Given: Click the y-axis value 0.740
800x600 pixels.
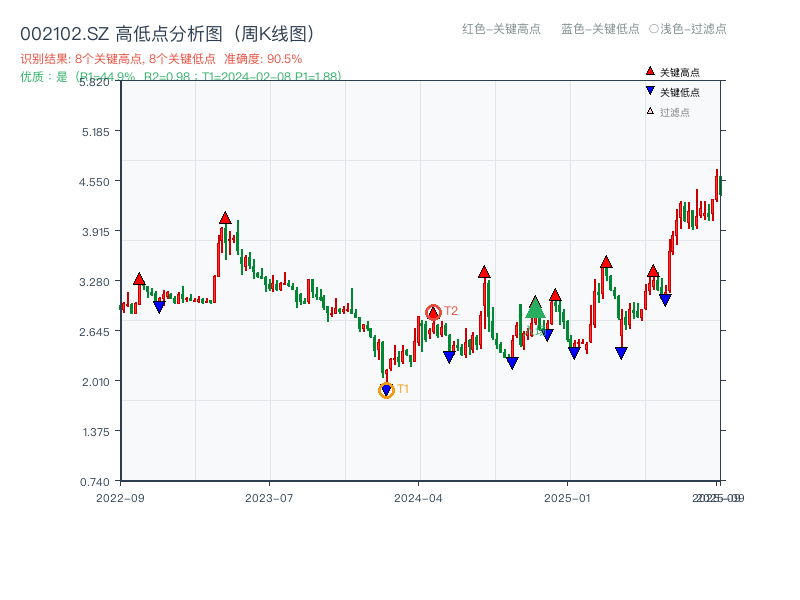Looking at the screenshot, I should (x=94, y=482).
